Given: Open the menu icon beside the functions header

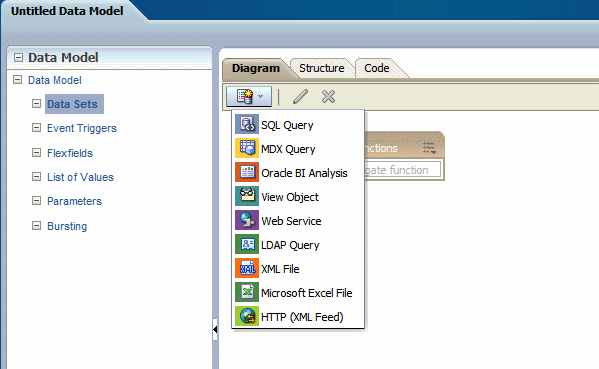Looking at the screenshot, I should [x=429, y=148].
